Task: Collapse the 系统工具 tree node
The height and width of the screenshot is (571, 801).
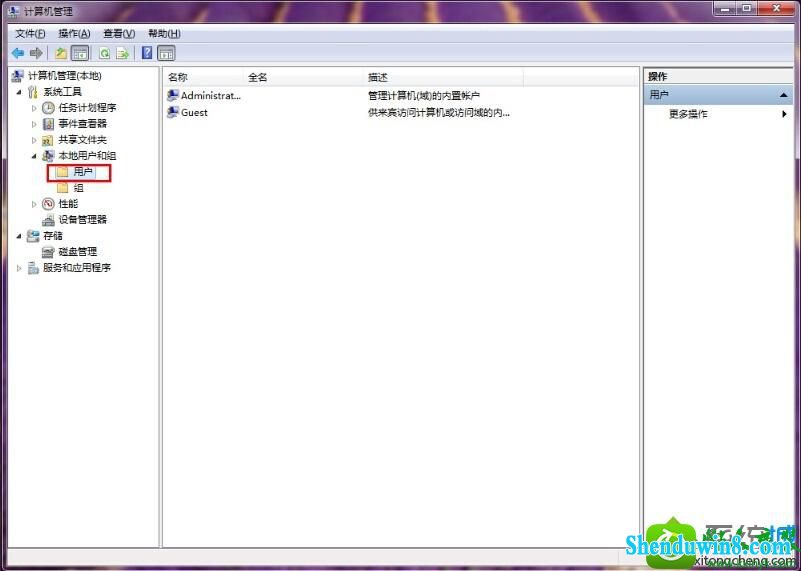Action: click(19, 92)
